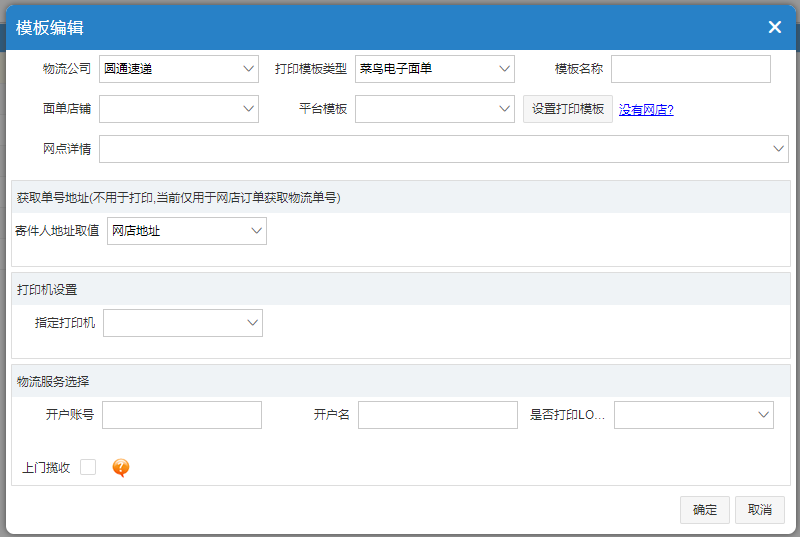
Task: Expand the 平台模板 dropdown
Action: click(435, 109)
